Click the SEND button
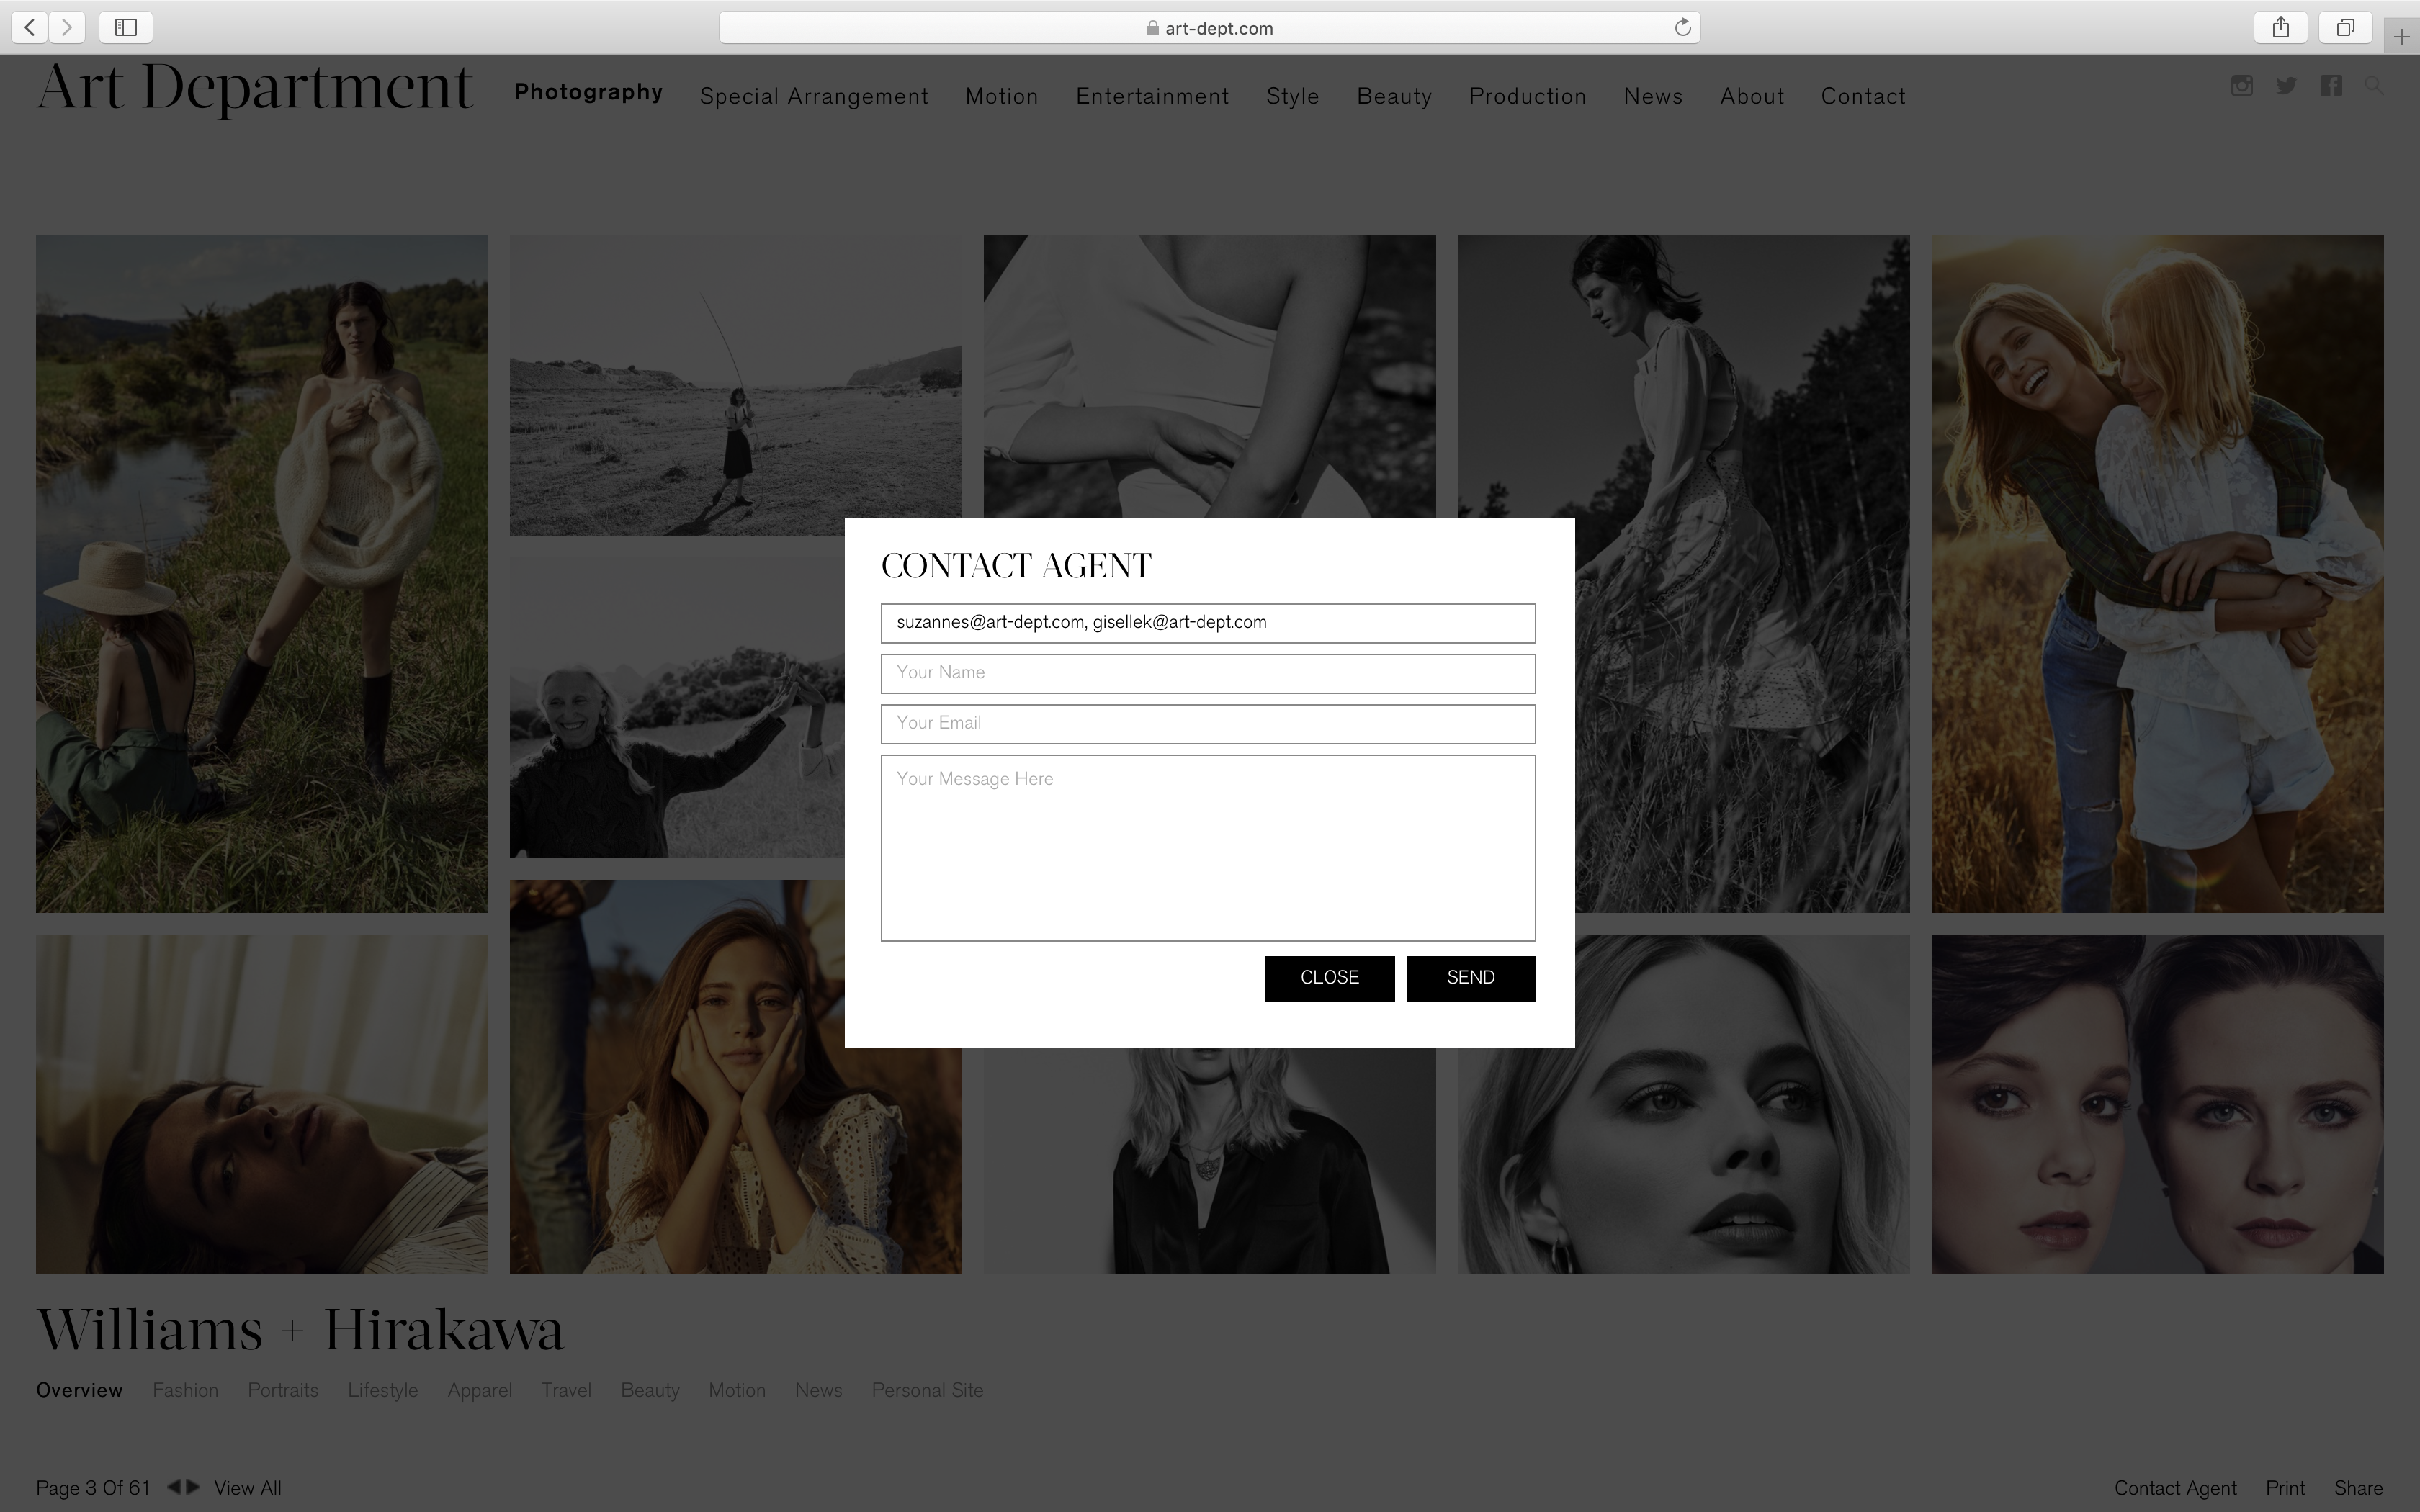Viewport: 2420px width, 1512px height. (1470, 978)
